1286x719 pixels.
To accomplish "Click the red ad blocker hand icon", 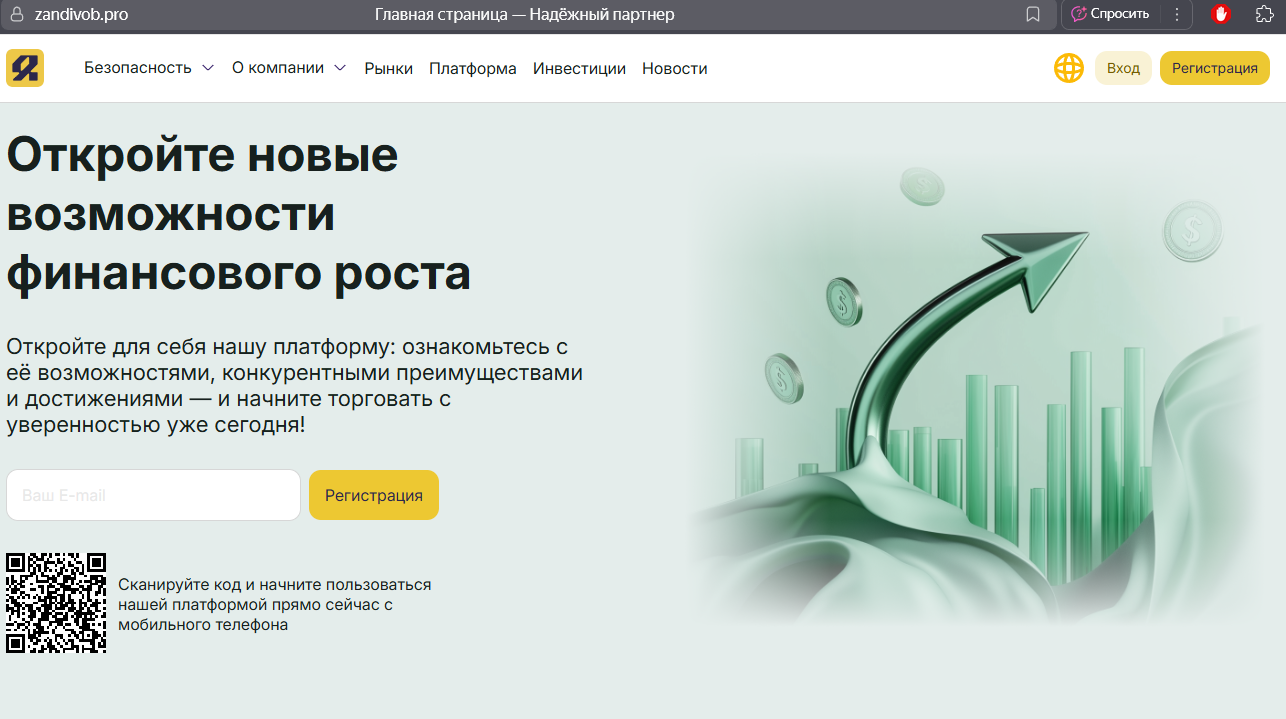I will pyautogui.click(x=1221, y=14).
